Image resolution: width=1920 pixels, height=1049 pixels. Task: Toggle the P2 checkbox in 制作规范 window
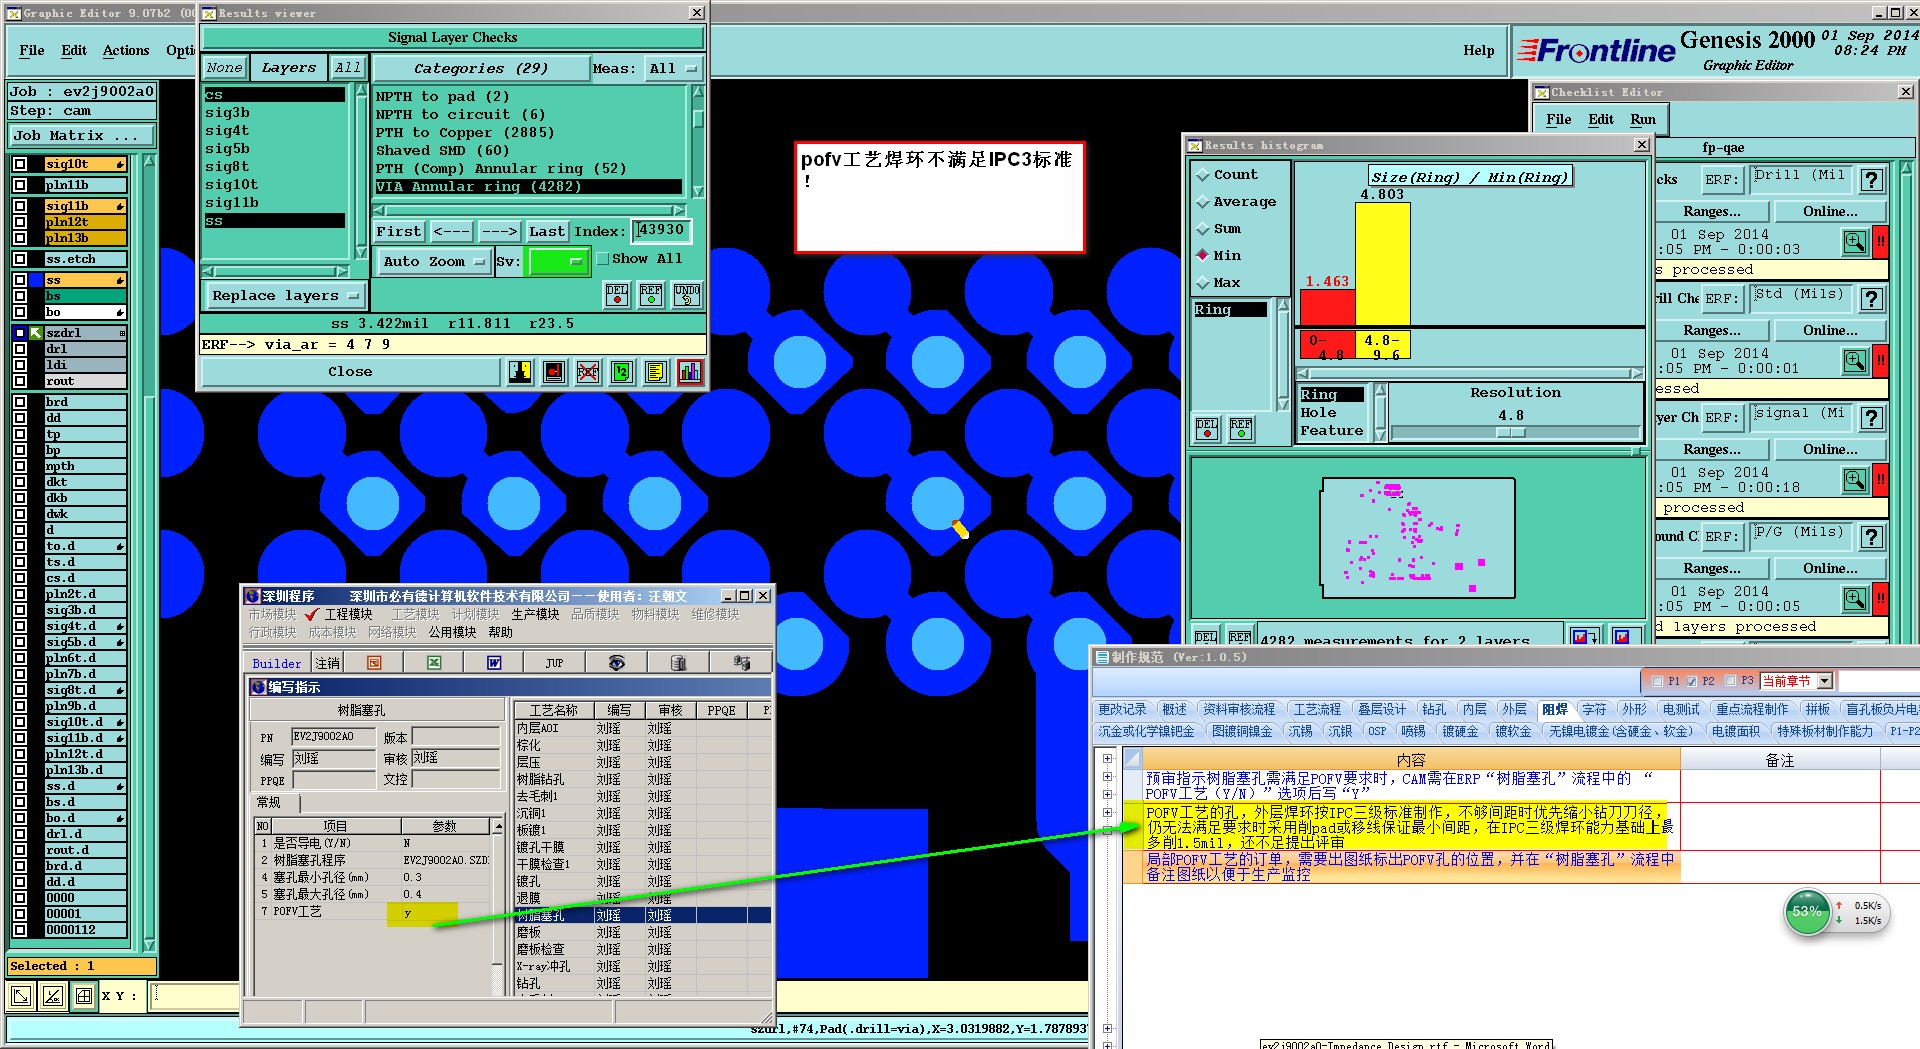[x=1692, y=681]
